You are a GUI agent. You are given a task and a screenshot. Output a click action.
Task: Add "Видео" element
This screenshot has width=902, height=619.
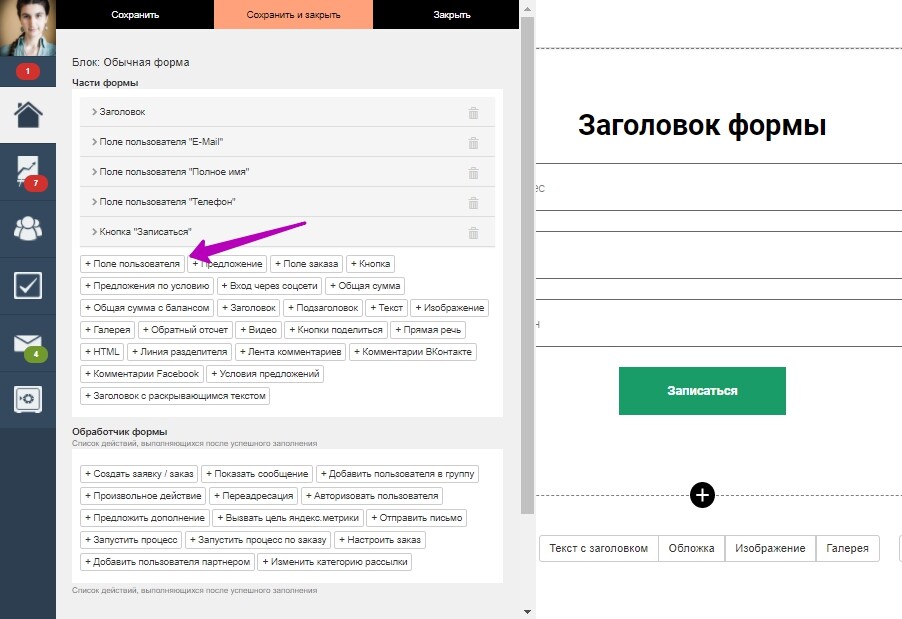[x=258, y=330]
